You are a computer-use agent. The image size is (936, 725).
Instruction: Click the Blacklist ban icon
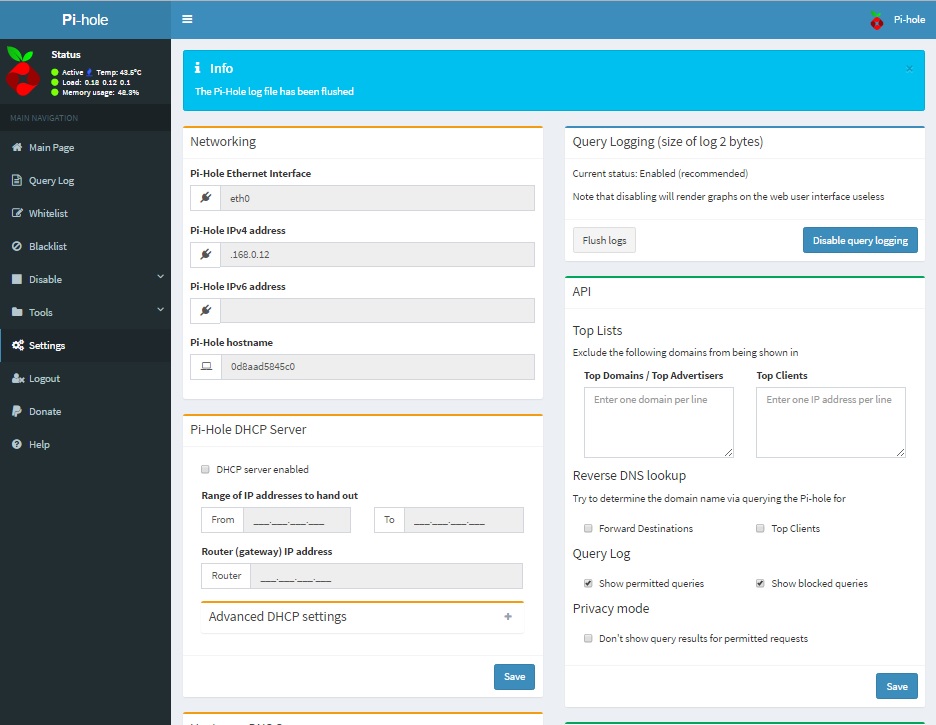[17, 246]
